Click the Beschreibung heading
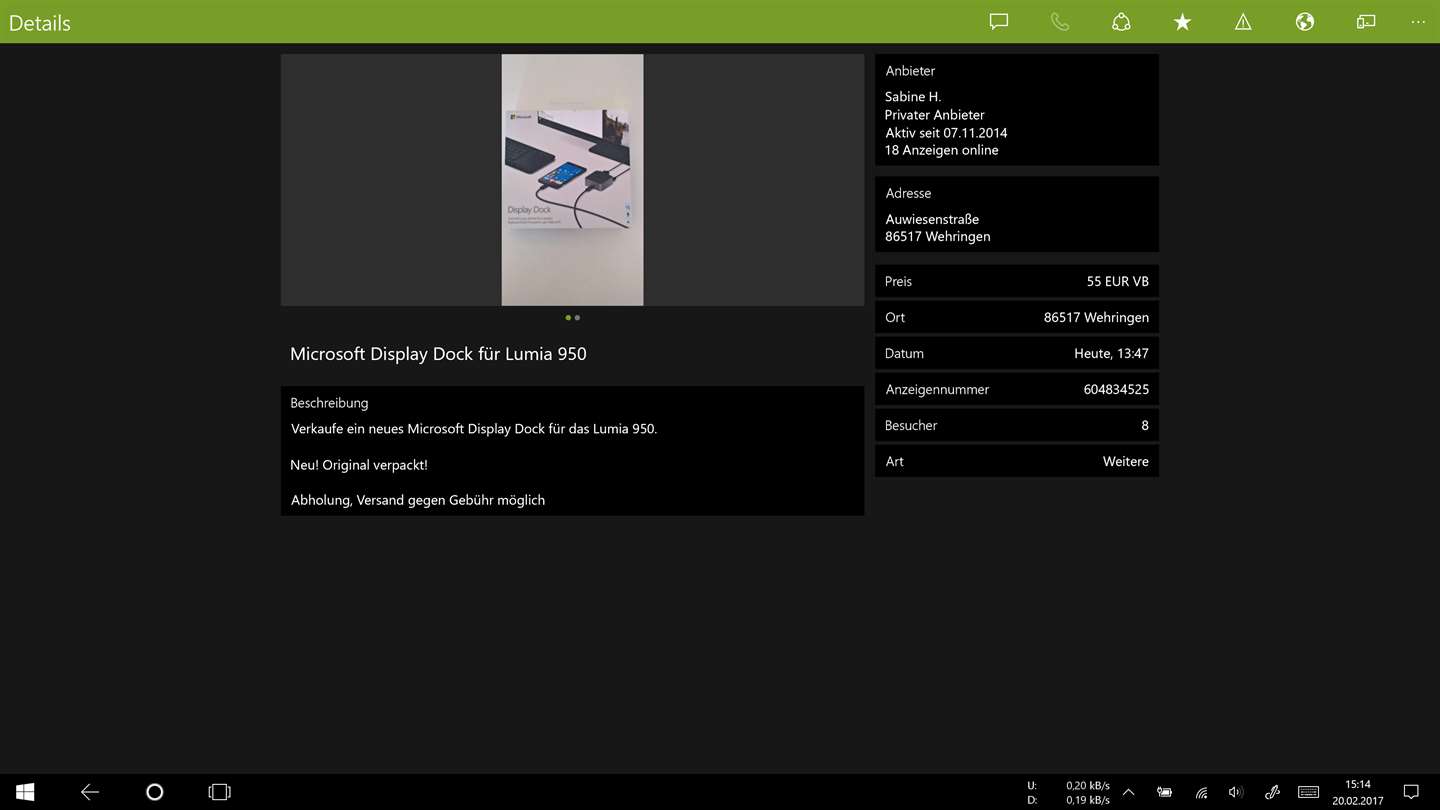The height and width of the screenshot is (810, 1440). (x=329, y=403)
